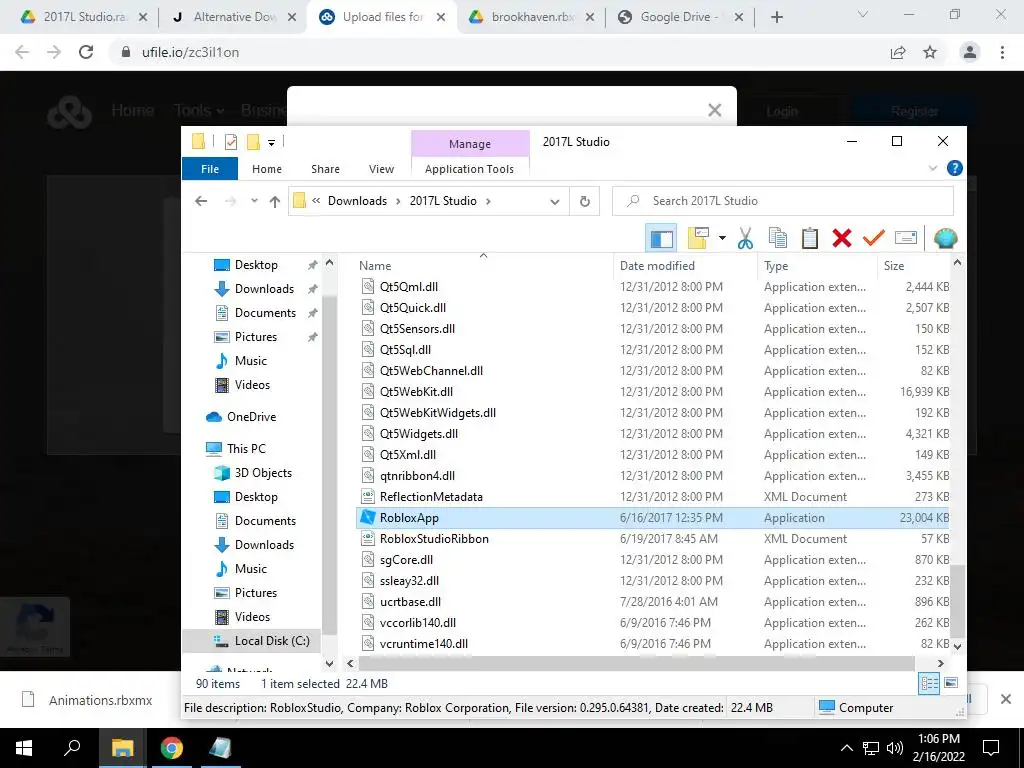Click the file list vertical scrollbar down arrow
The width and height of the screenshot is (1024, 768).
click(x=957, y=647)
